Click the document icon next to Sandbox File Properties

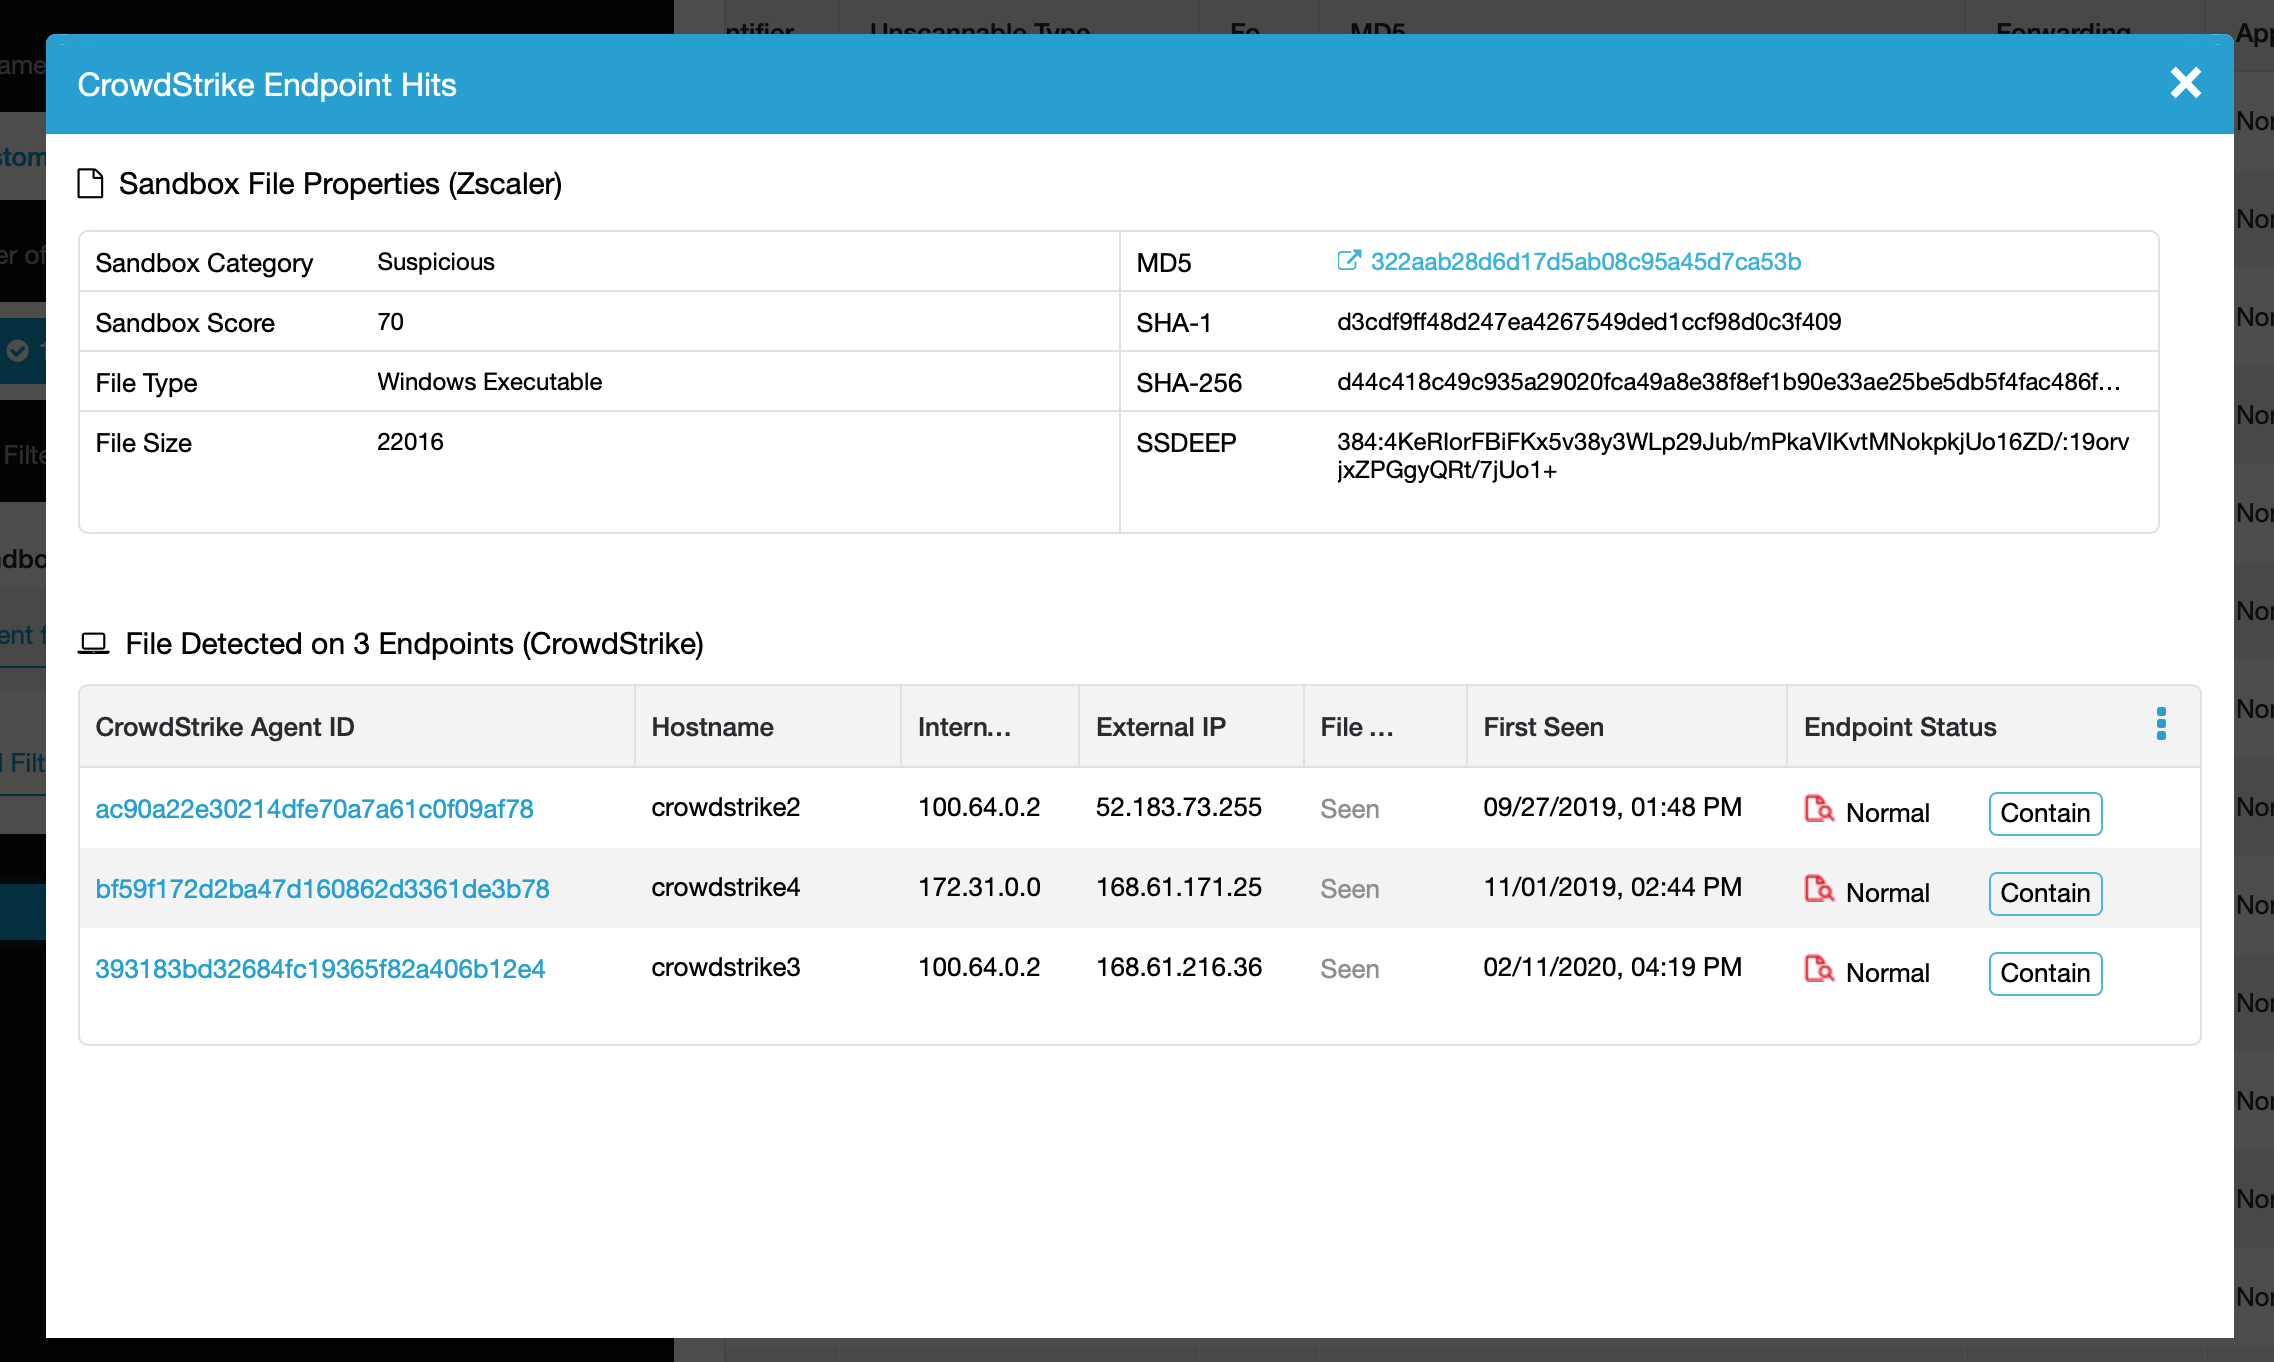pyautogui.click(x=91, y=183)
